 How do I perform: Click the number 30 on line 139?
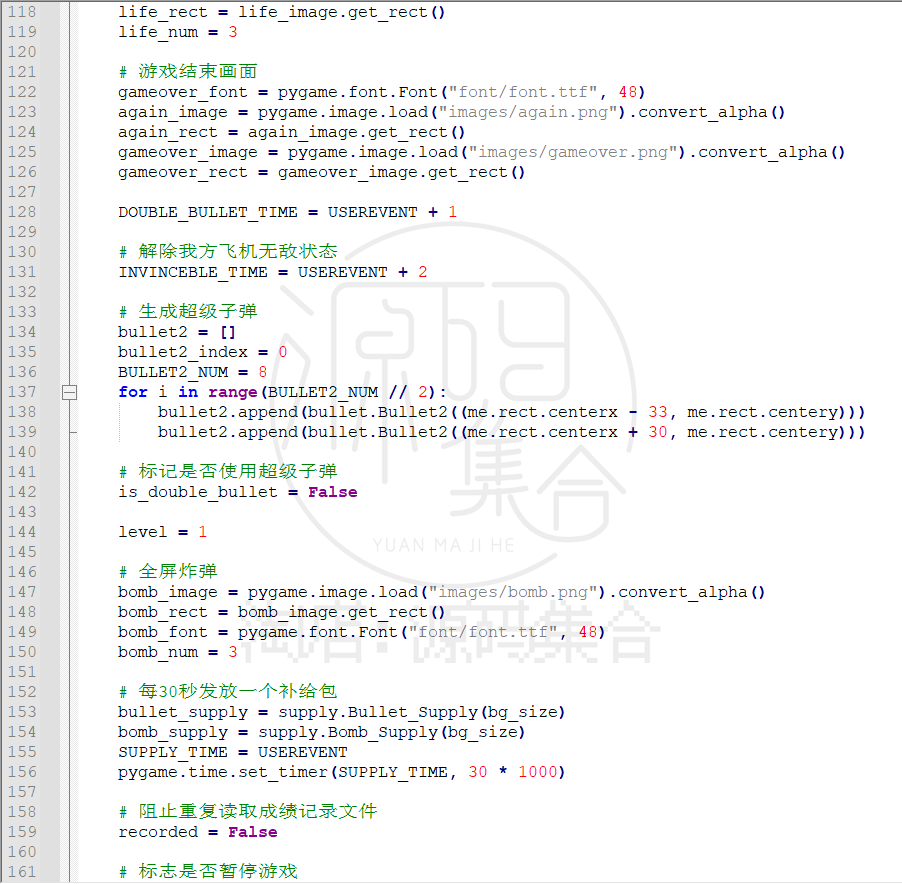658,432
